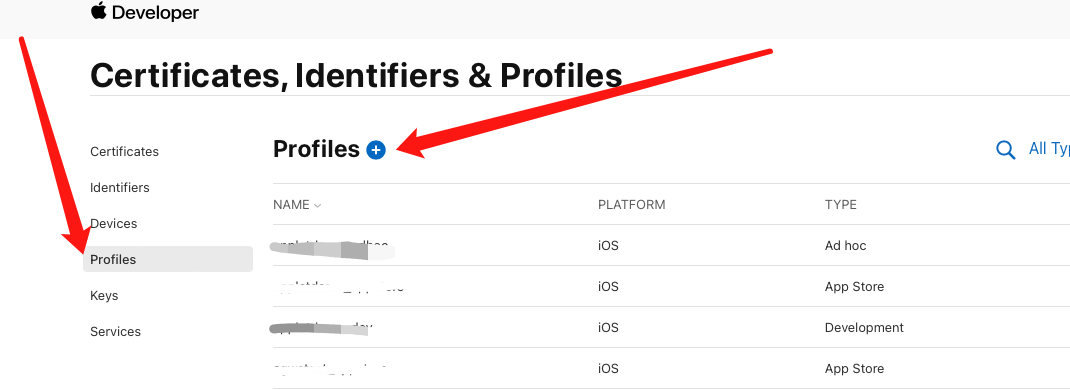
Task: Click the Profiles page heading
Action: (x=316, y=149)
